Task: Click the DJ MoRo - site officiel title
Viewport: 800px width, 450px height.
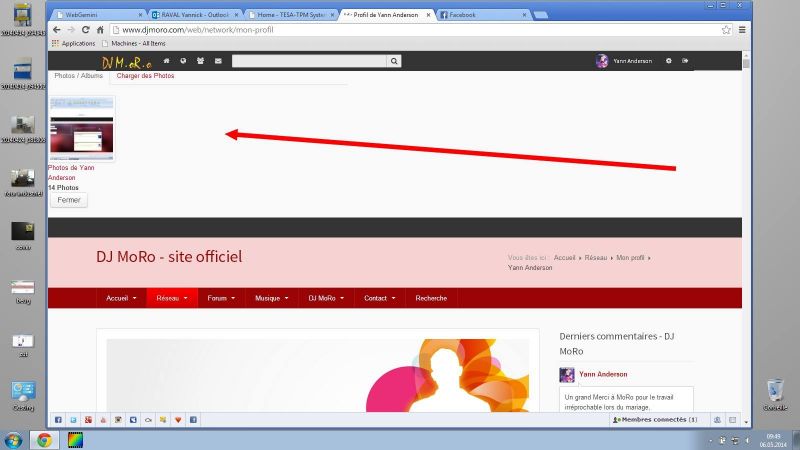Action: pos(169,256)
